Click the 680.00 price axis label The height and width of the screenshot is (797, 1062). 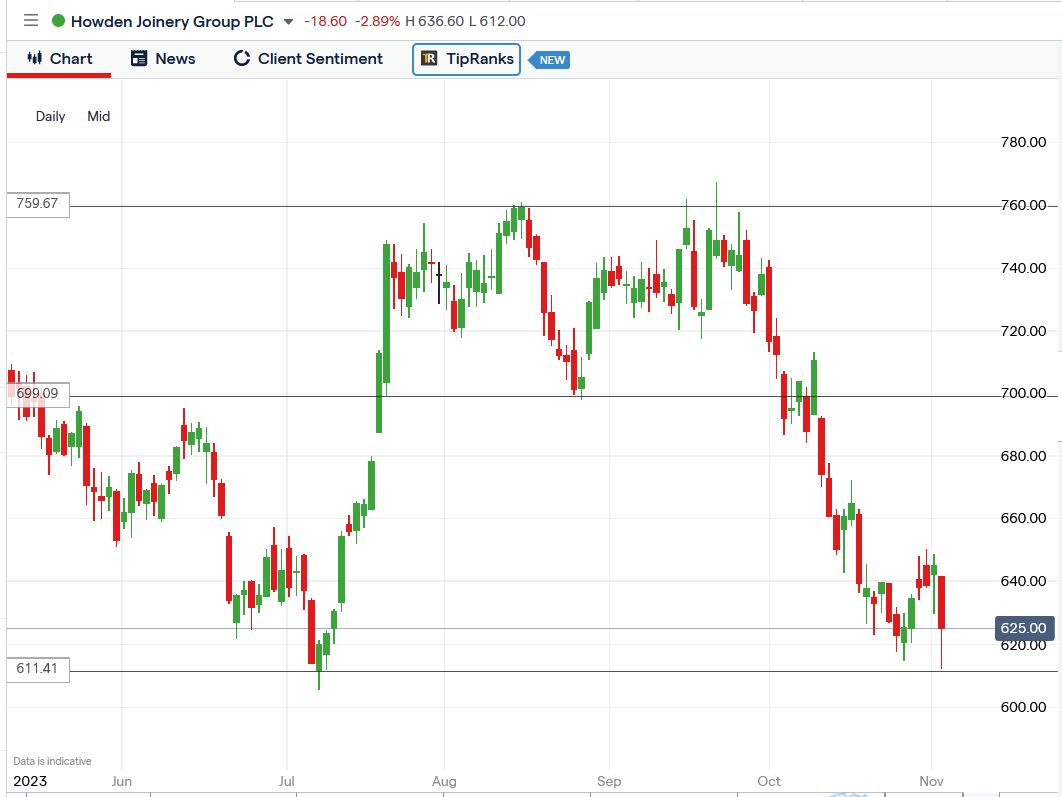(1023, 456)
